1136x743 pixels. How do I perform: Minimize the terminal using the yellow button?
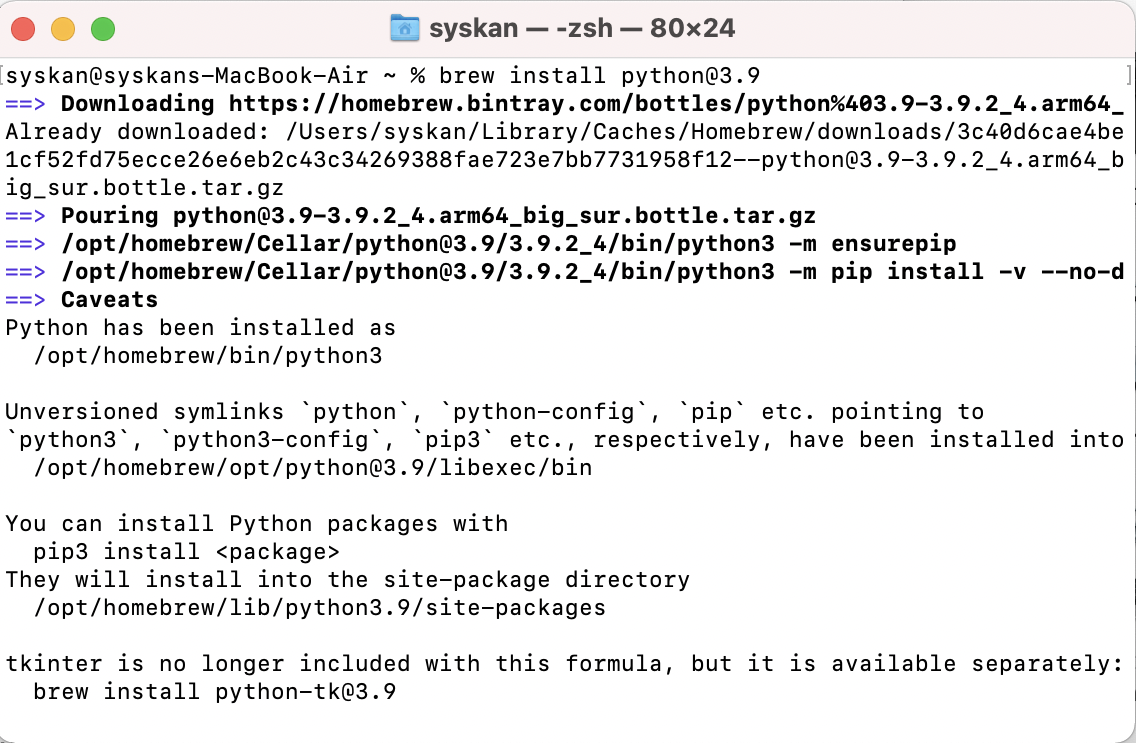coord(63,29)
